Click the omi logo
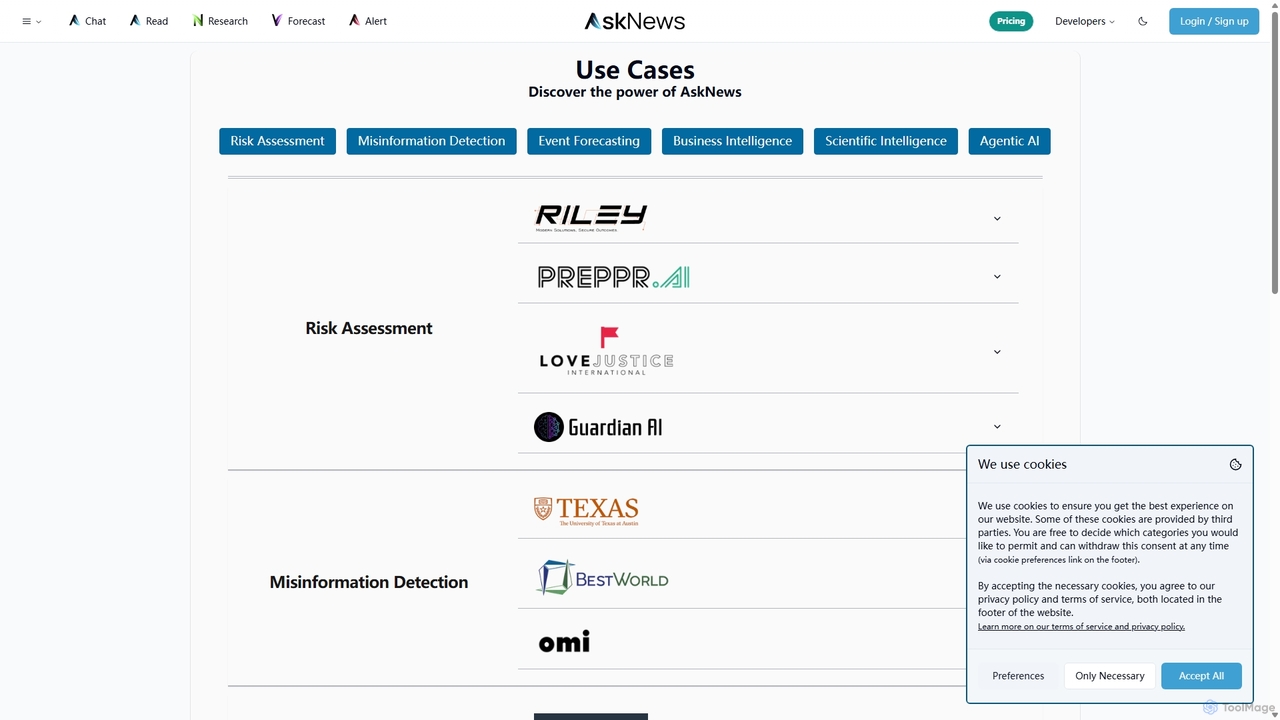Image resolution: width=1280 pixels, height=720 pixels. coord(564,641)
